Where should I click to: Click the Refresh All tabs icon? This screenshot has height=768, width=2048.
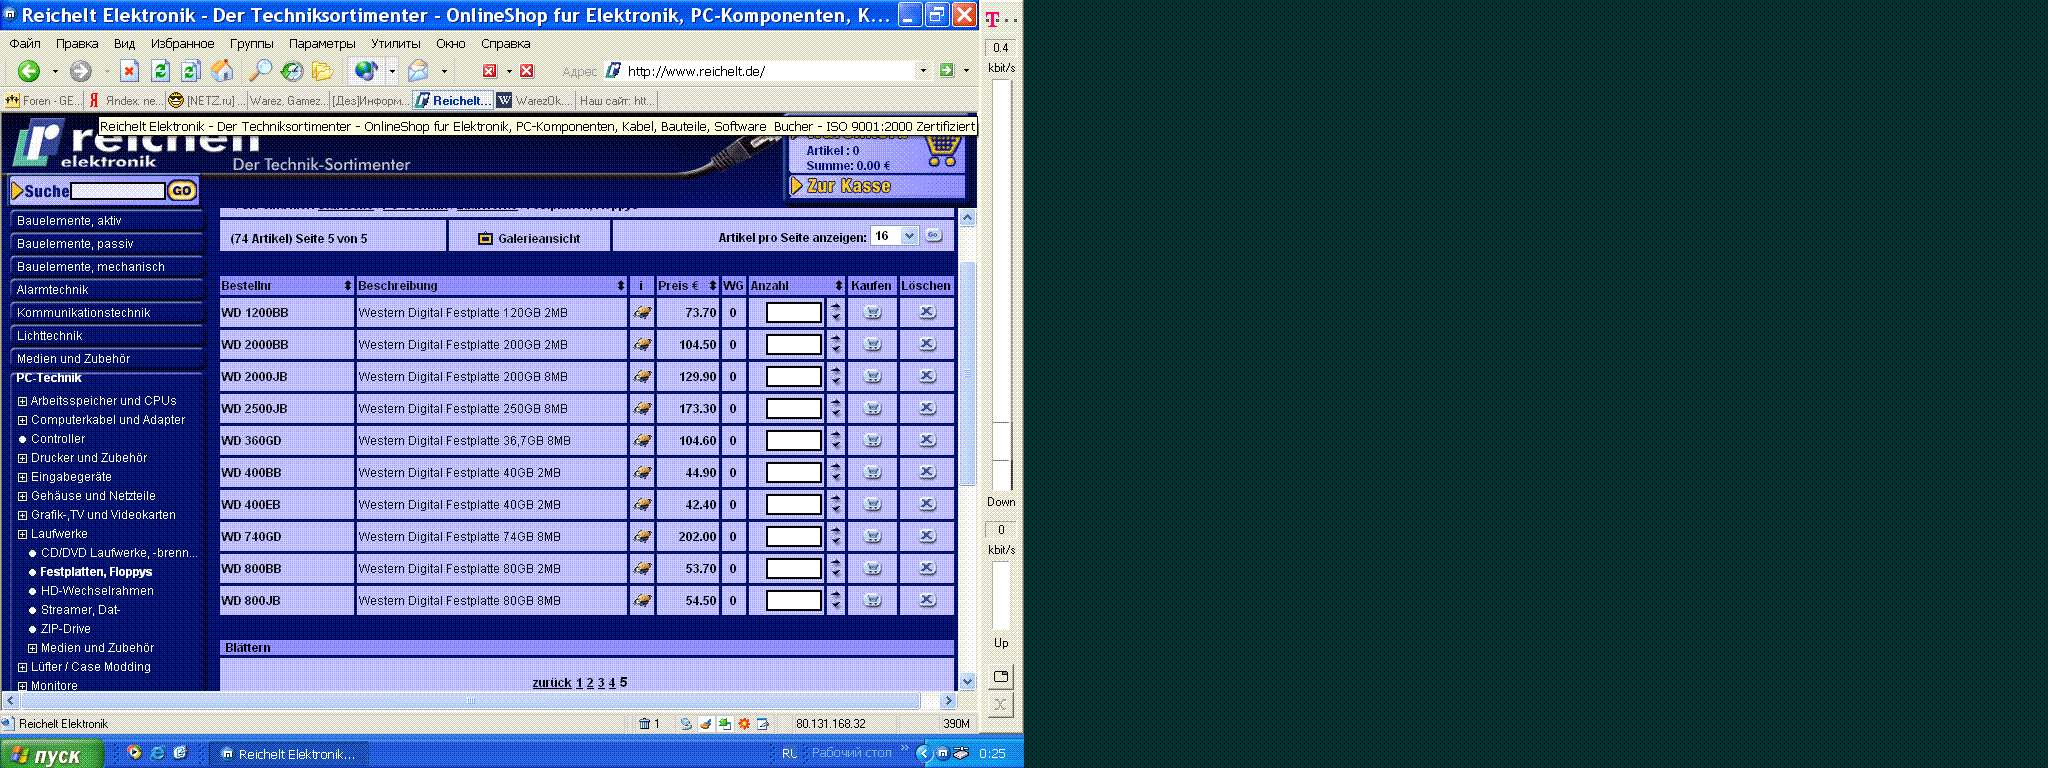[190, 71]
